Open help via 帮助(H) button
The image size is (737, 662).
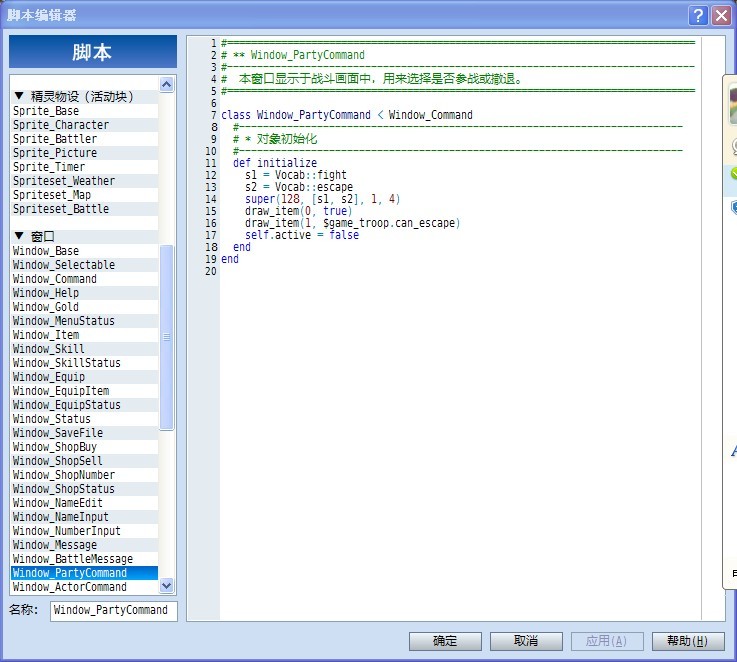point(688,641)
